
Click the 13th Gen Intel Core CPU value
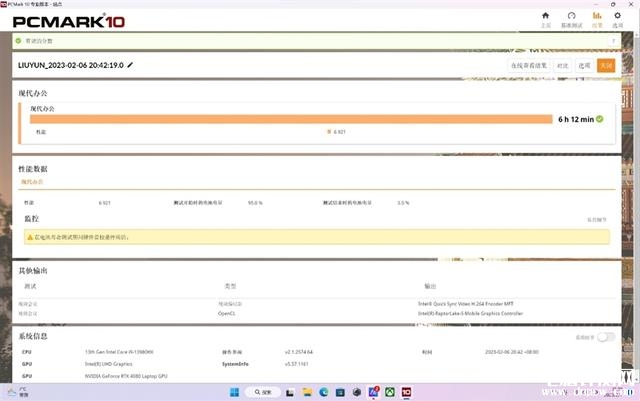(x=119, y=352)
